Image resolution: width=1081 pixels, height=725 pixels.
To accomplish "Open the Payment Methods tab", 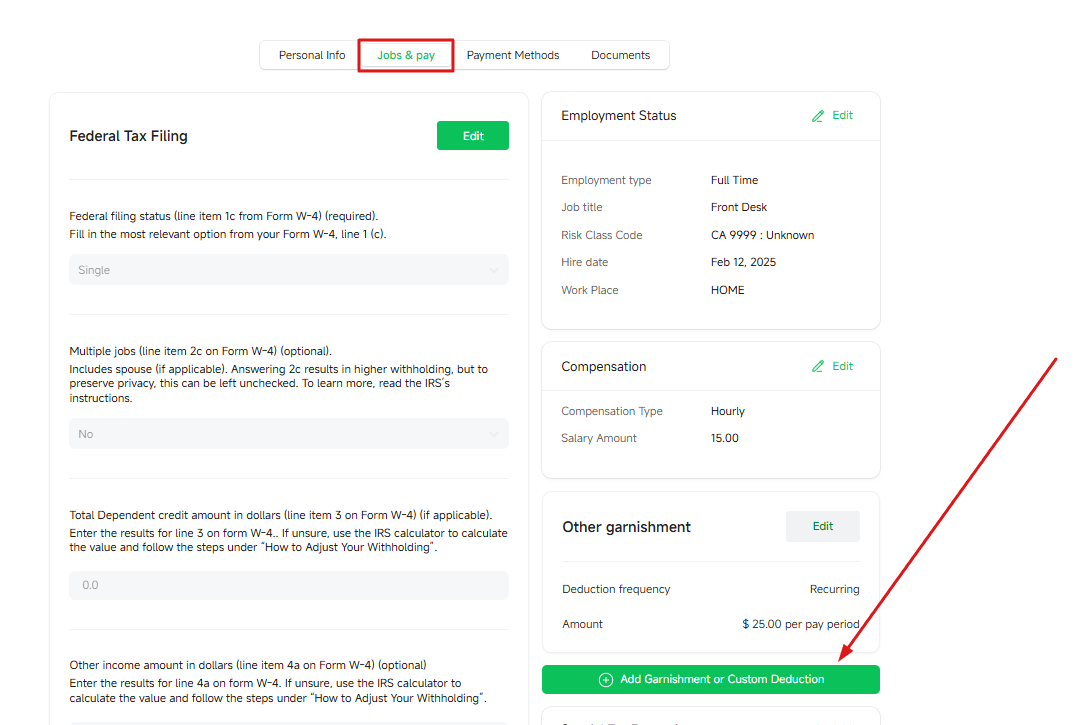I will click(x=513, y=55).
